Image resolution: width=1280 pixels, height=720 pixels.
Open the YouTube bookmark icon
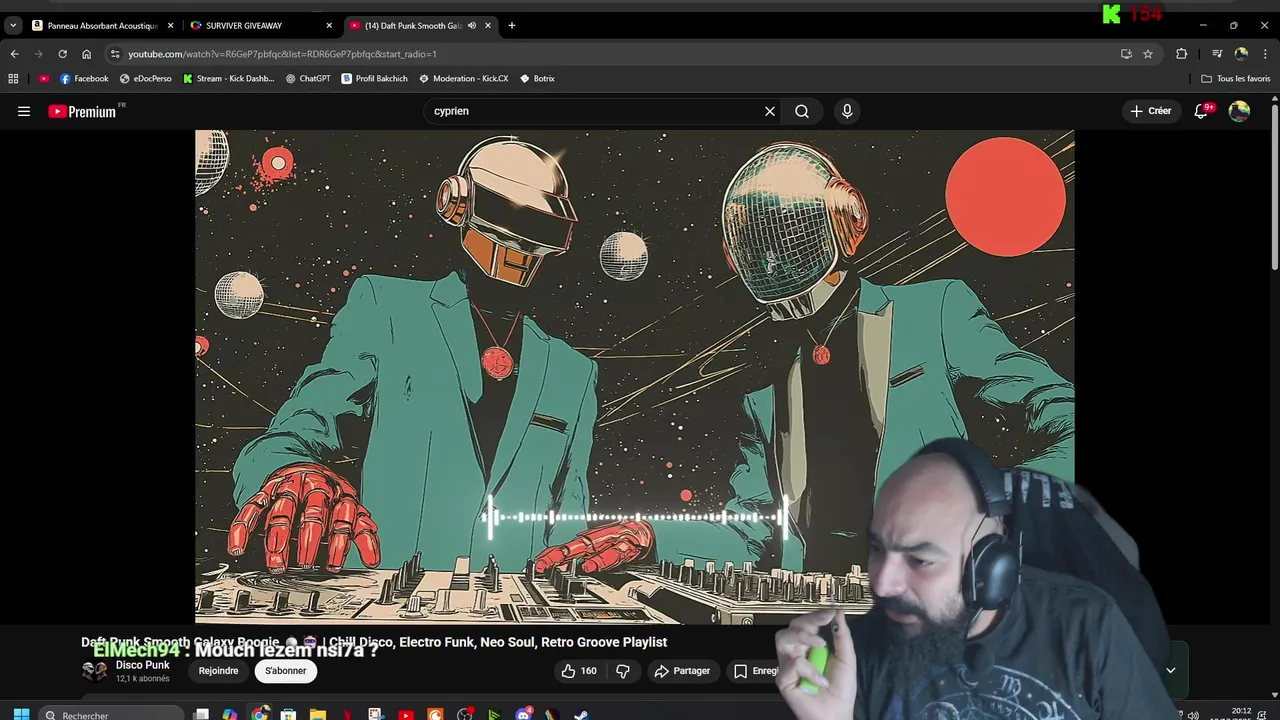(44, 78)
